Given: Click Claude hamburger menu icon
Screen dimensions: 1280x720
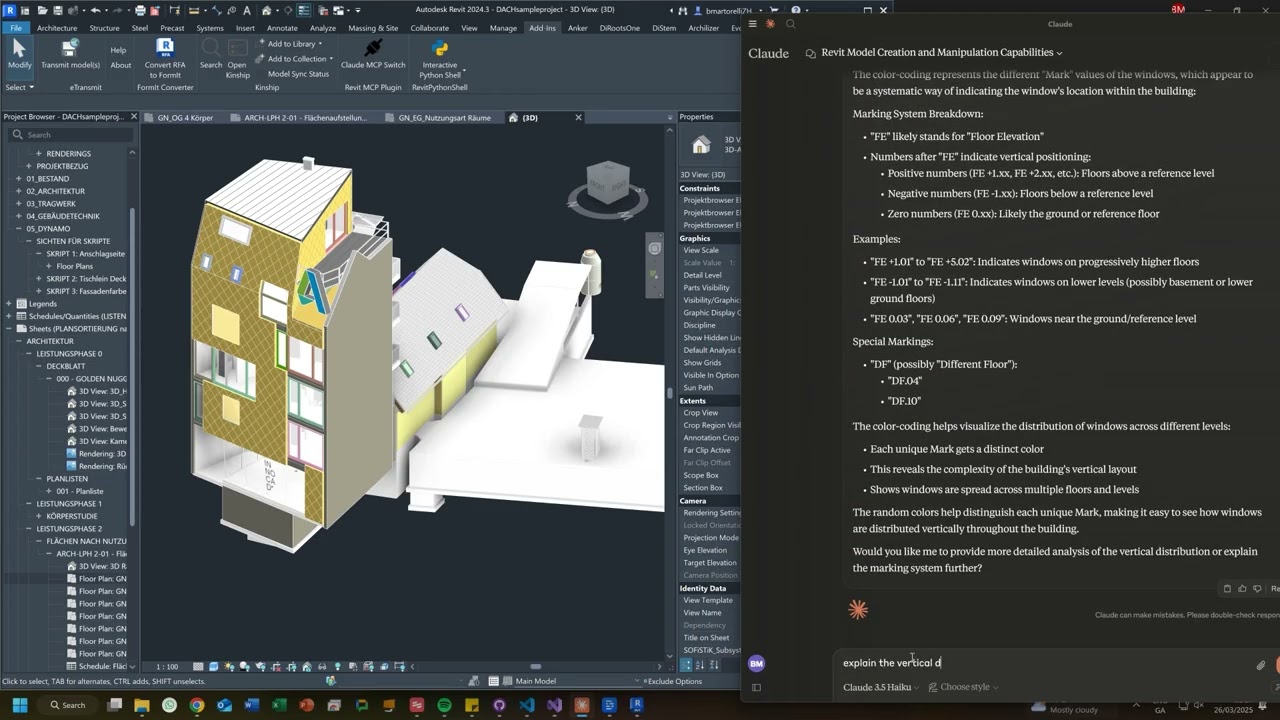Looking at the screenshot, I should pos(752,23).
